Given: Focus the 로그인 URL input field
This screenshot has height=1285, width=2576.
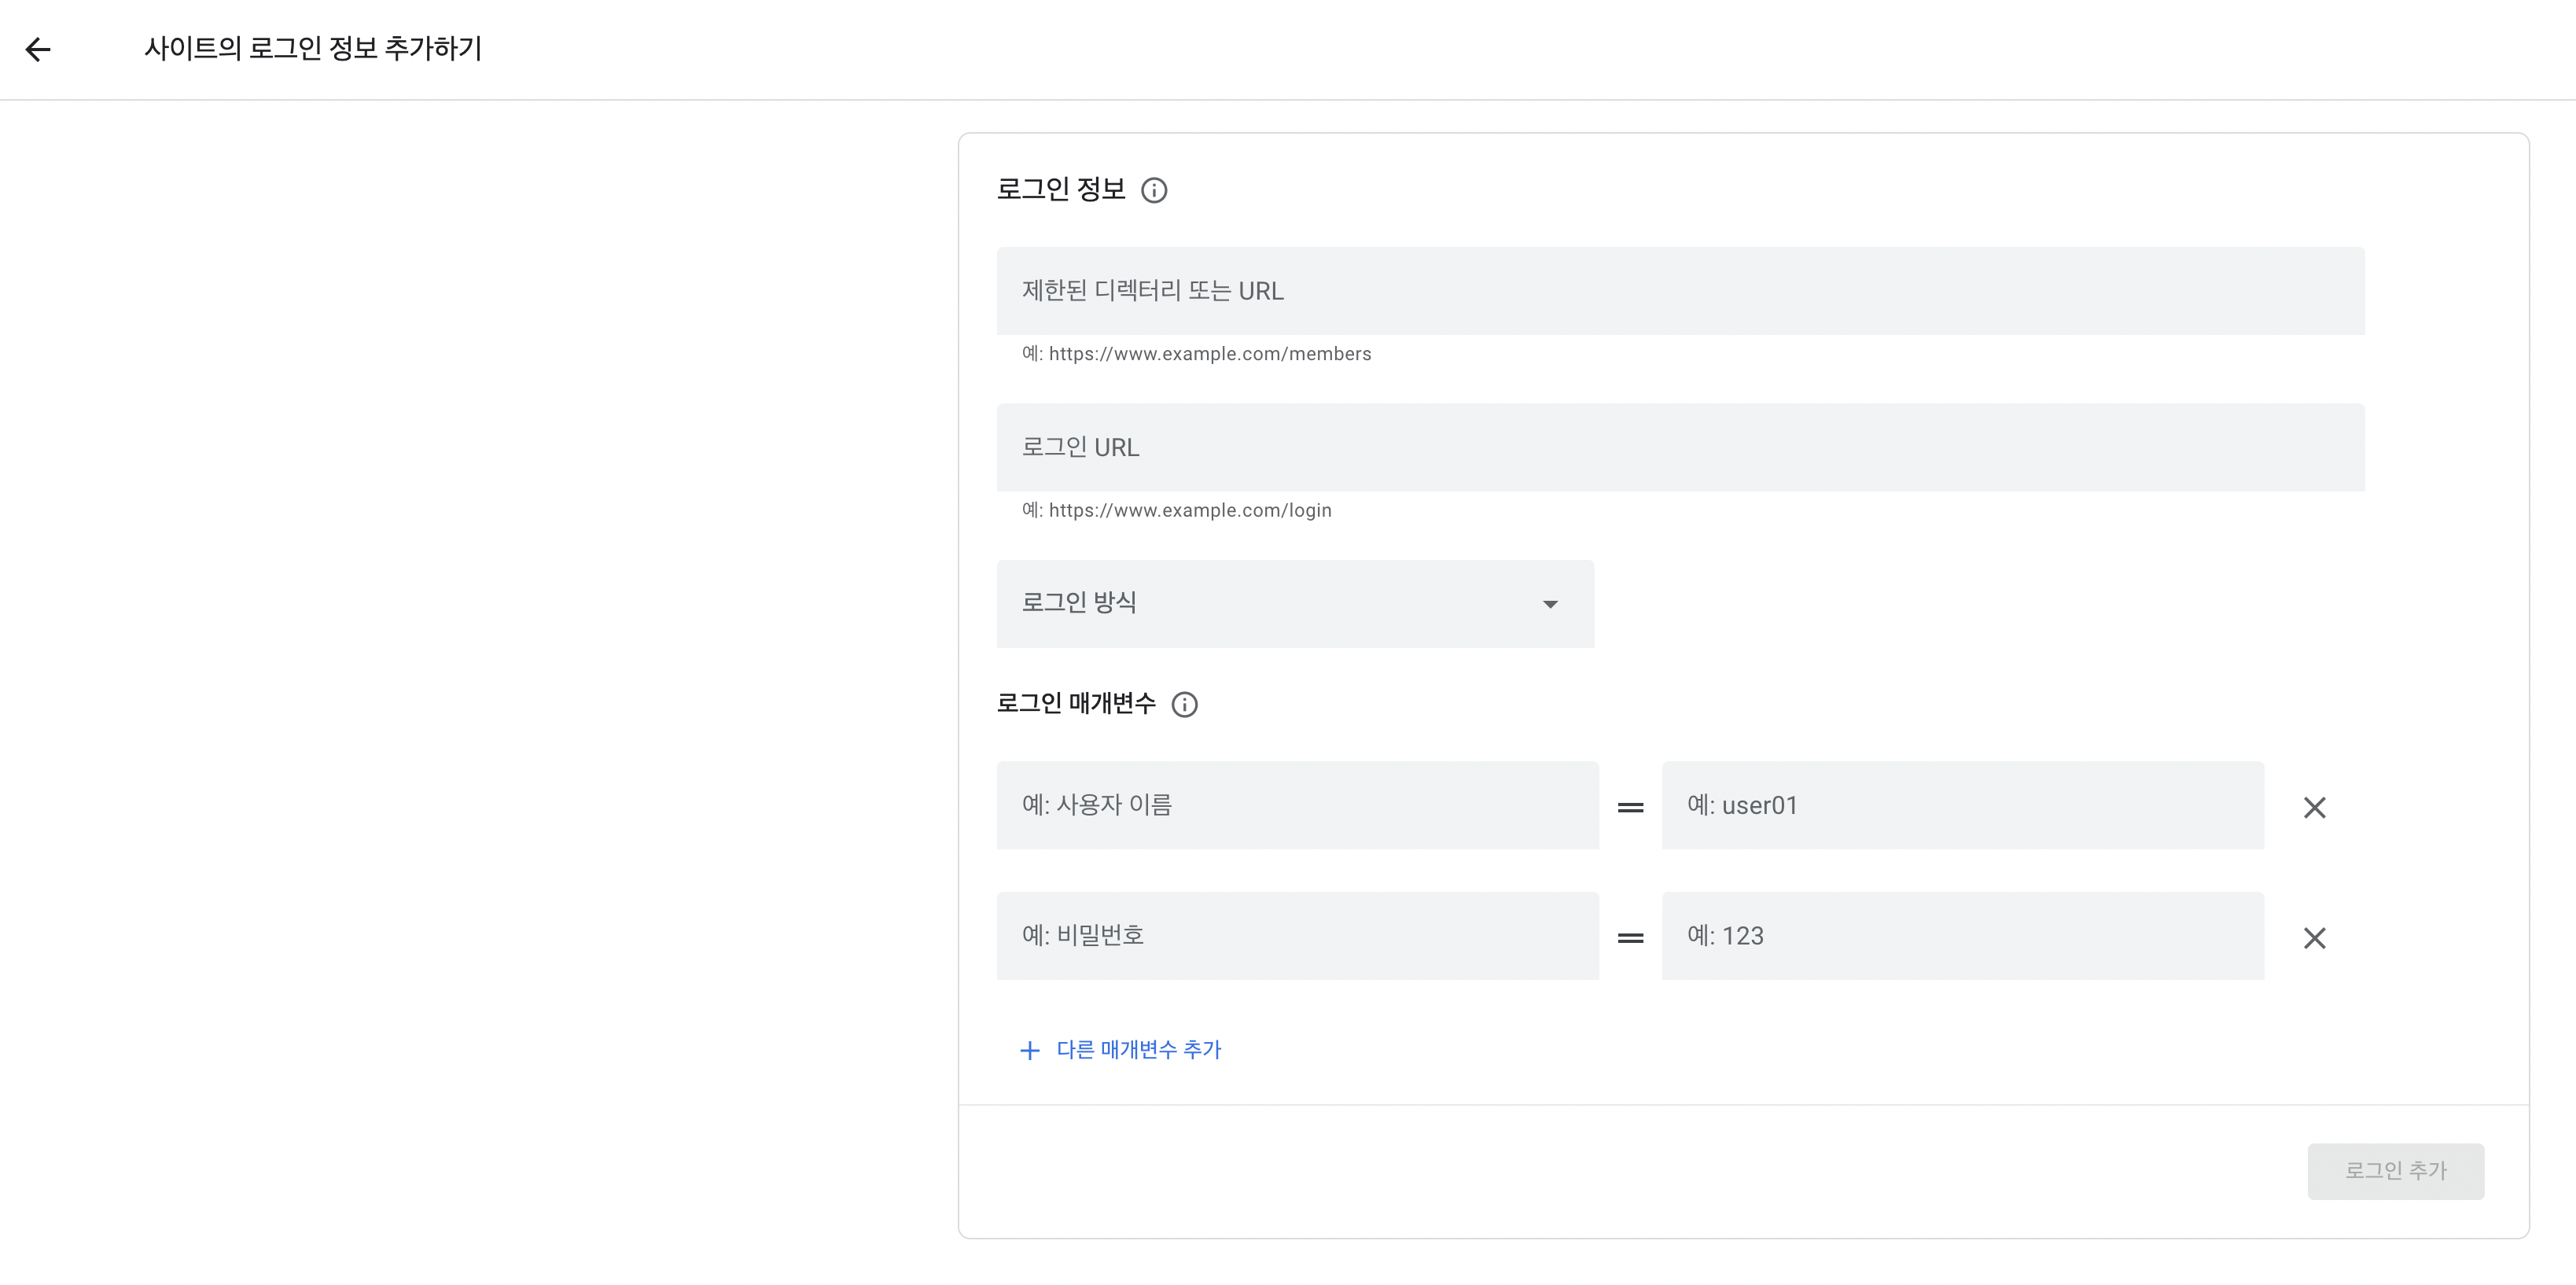Looking at the screenshot, I should coord(1680,447).
